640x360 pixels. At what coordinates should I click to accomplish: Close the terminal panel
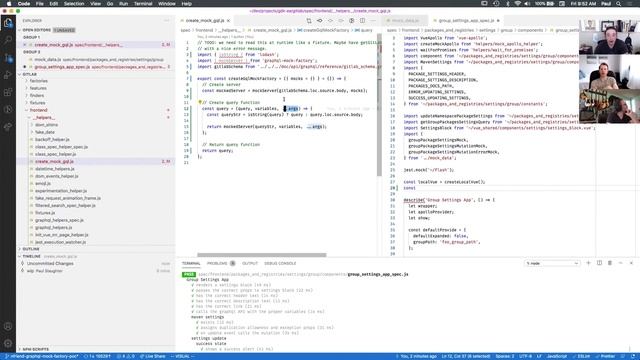pyautogui.click(x=631, y=263)
